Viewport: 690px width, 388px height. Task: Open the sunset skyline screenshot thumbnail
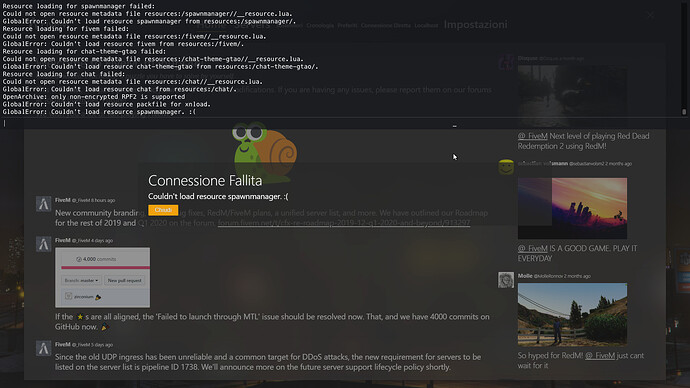[572, 208]
